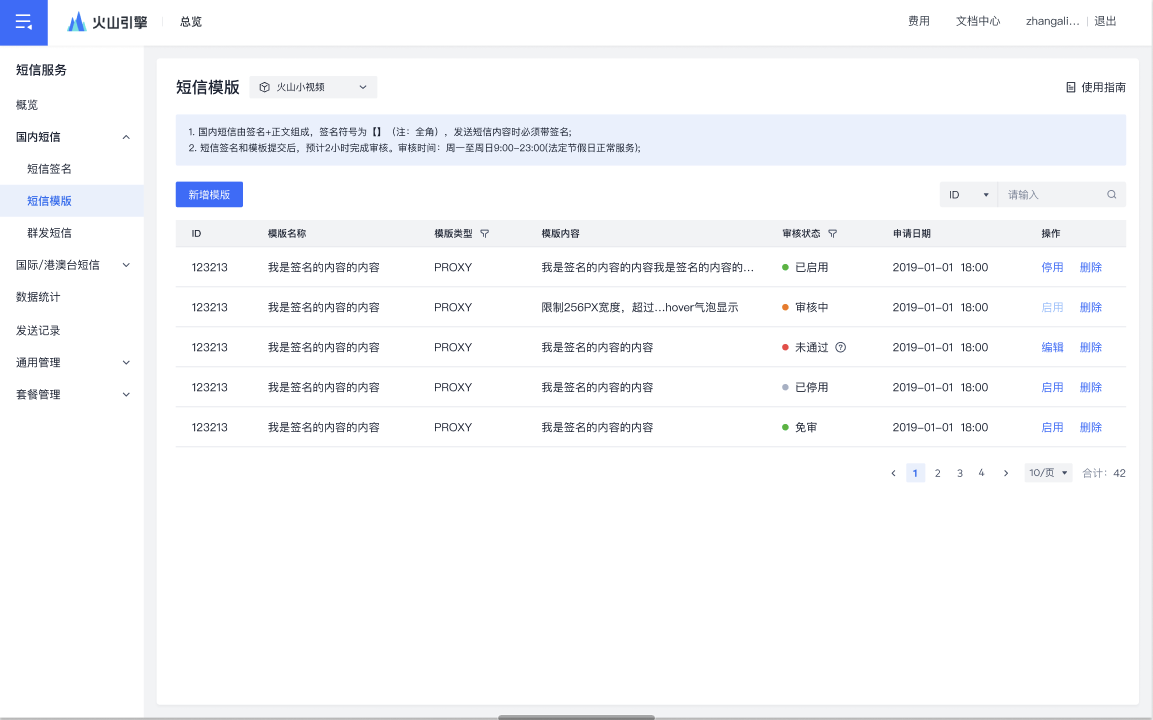
Task: Click 启用 on the 已停用 row
Action: 1052,388
